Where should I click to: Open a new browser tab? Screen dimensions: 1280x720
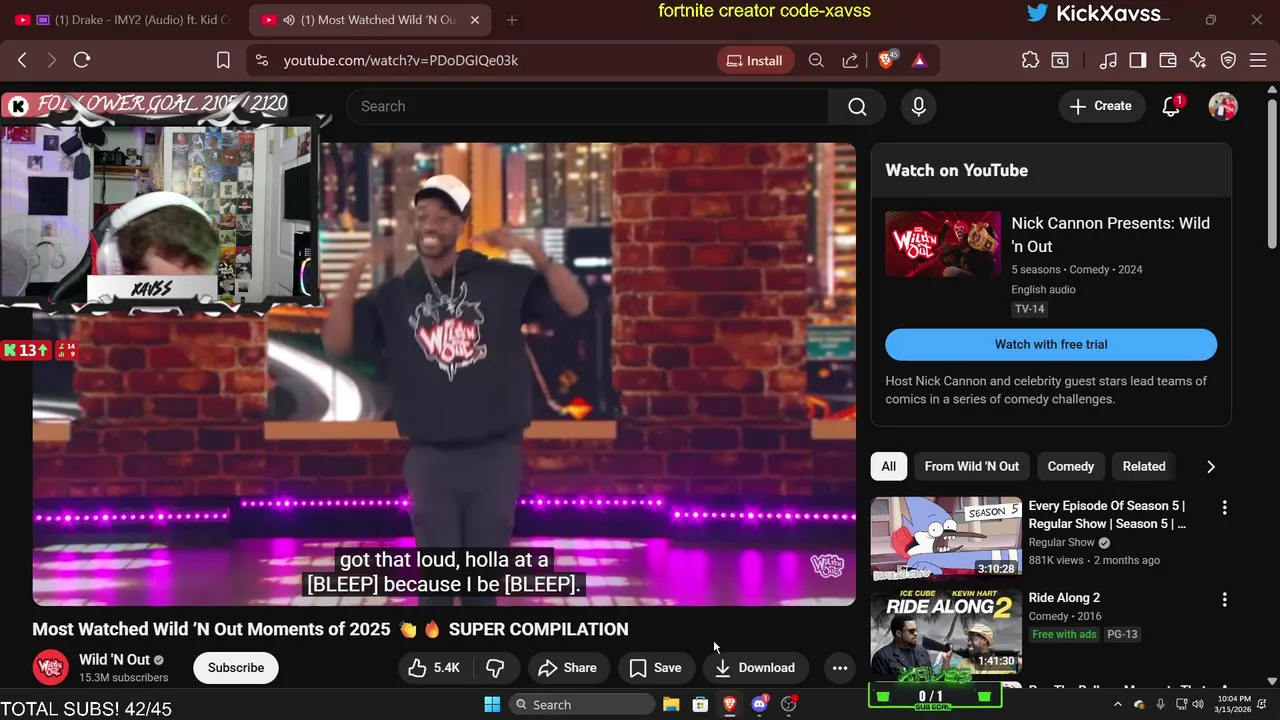click(512, 20)
